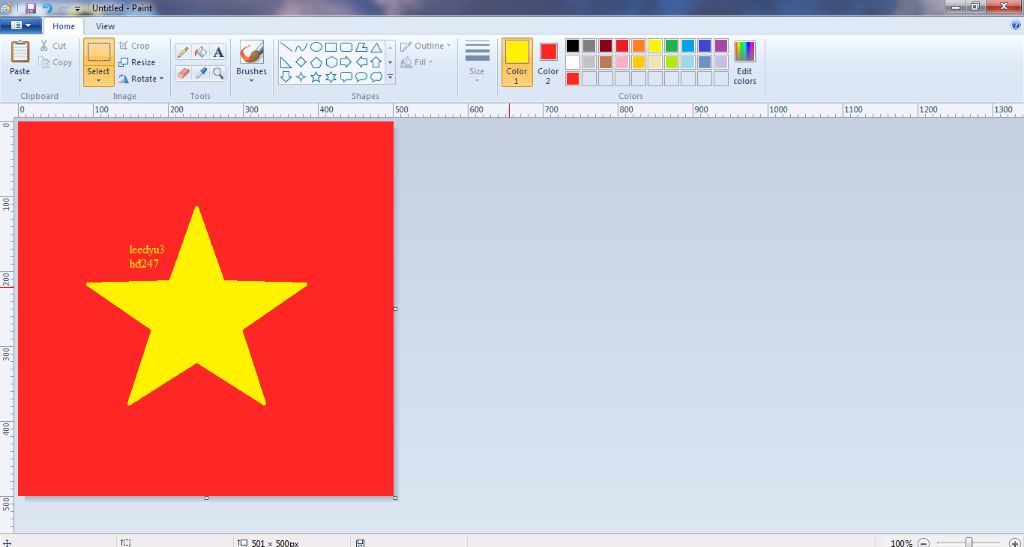Choose the Cloud callout shape
The image size is (1024, 547).
376,77
